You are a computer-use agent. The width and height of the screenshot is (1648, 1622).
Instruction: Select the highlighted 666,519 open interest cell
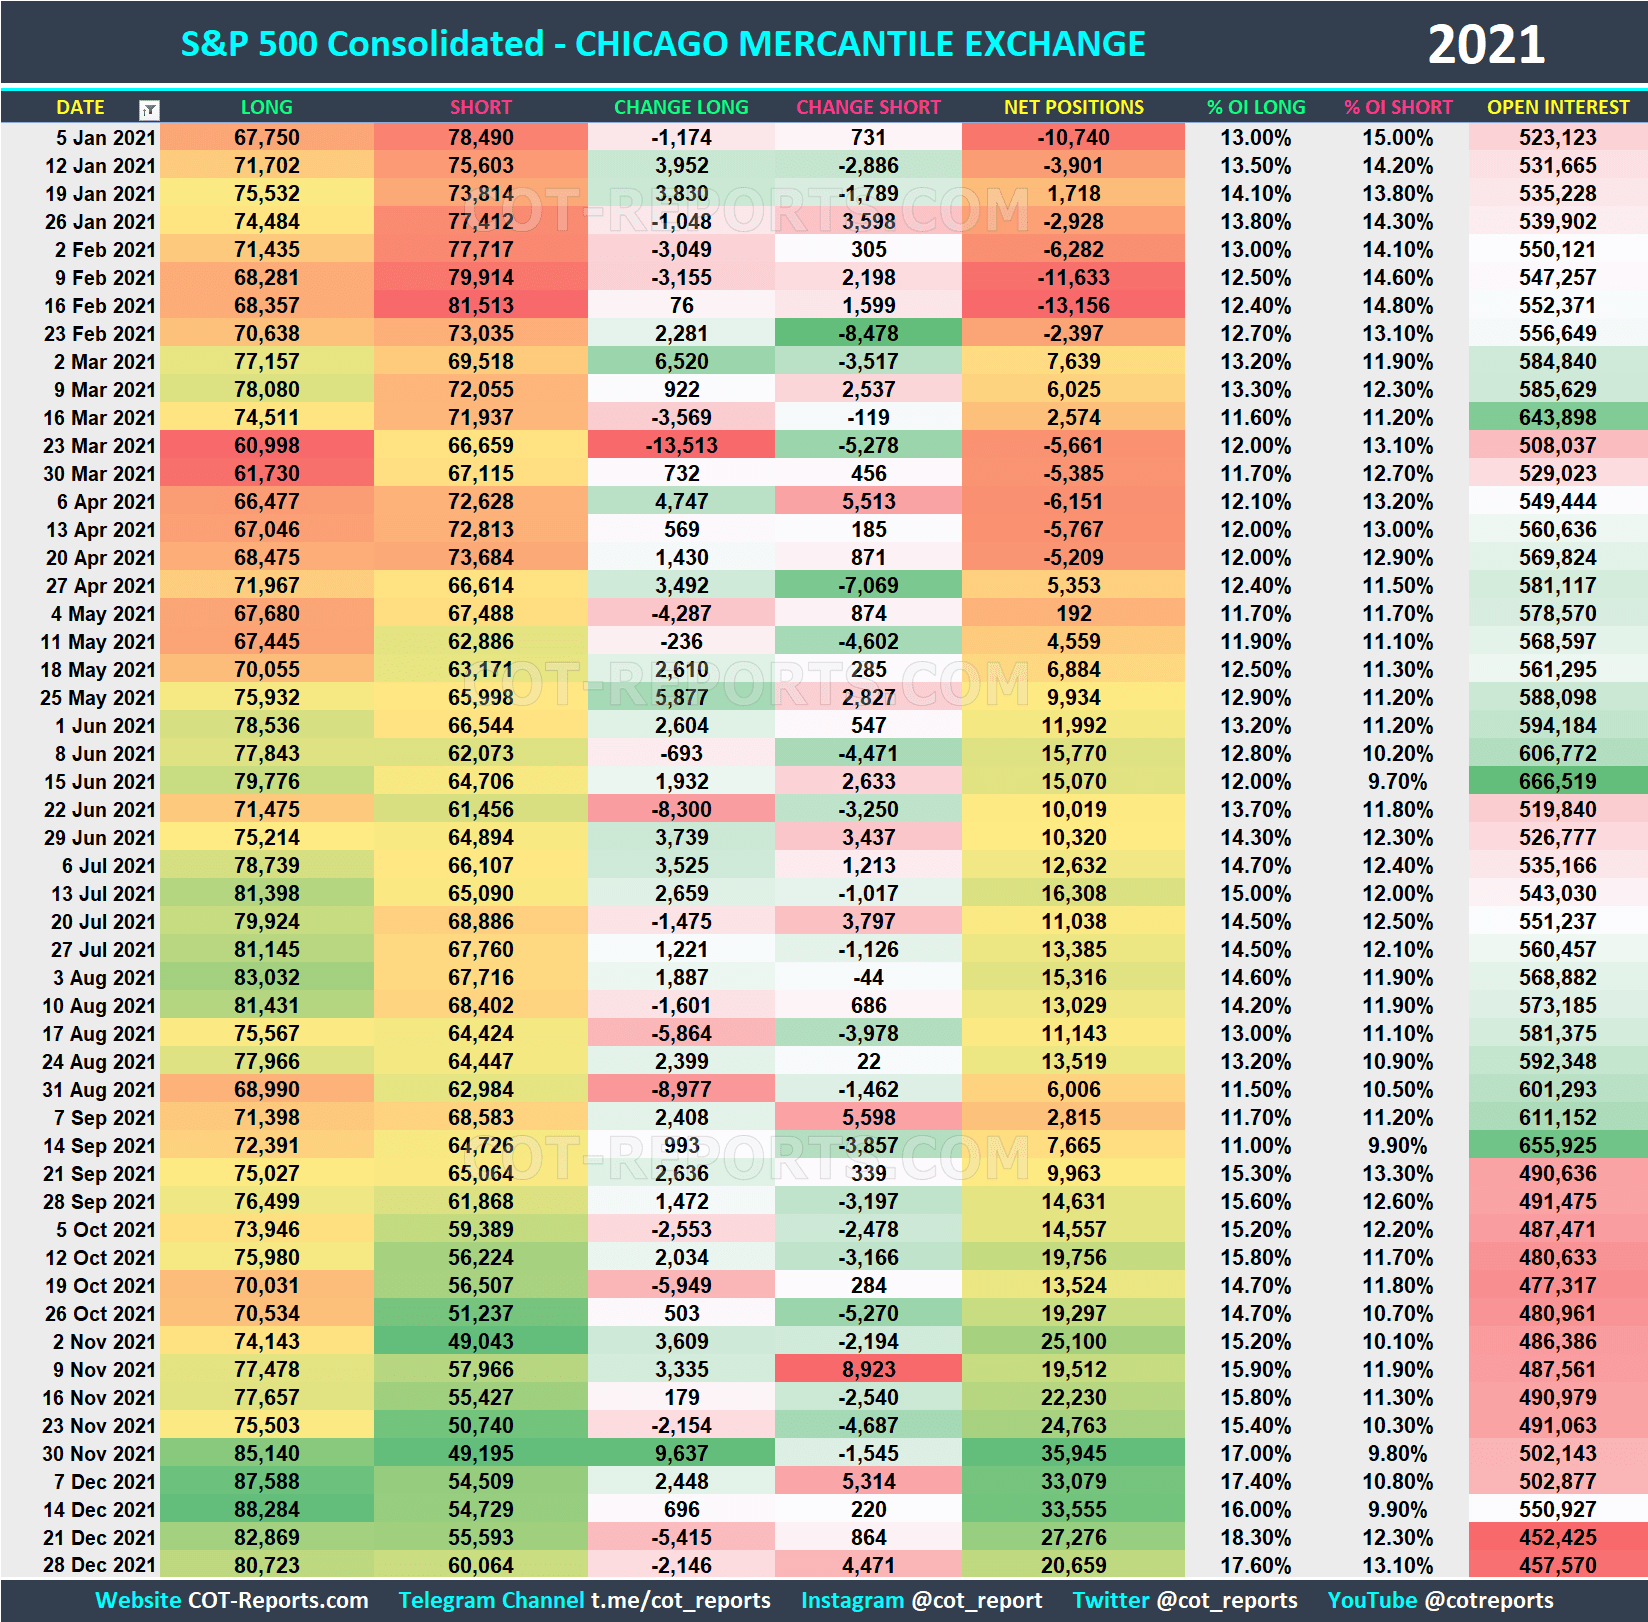pos(1558,781)
